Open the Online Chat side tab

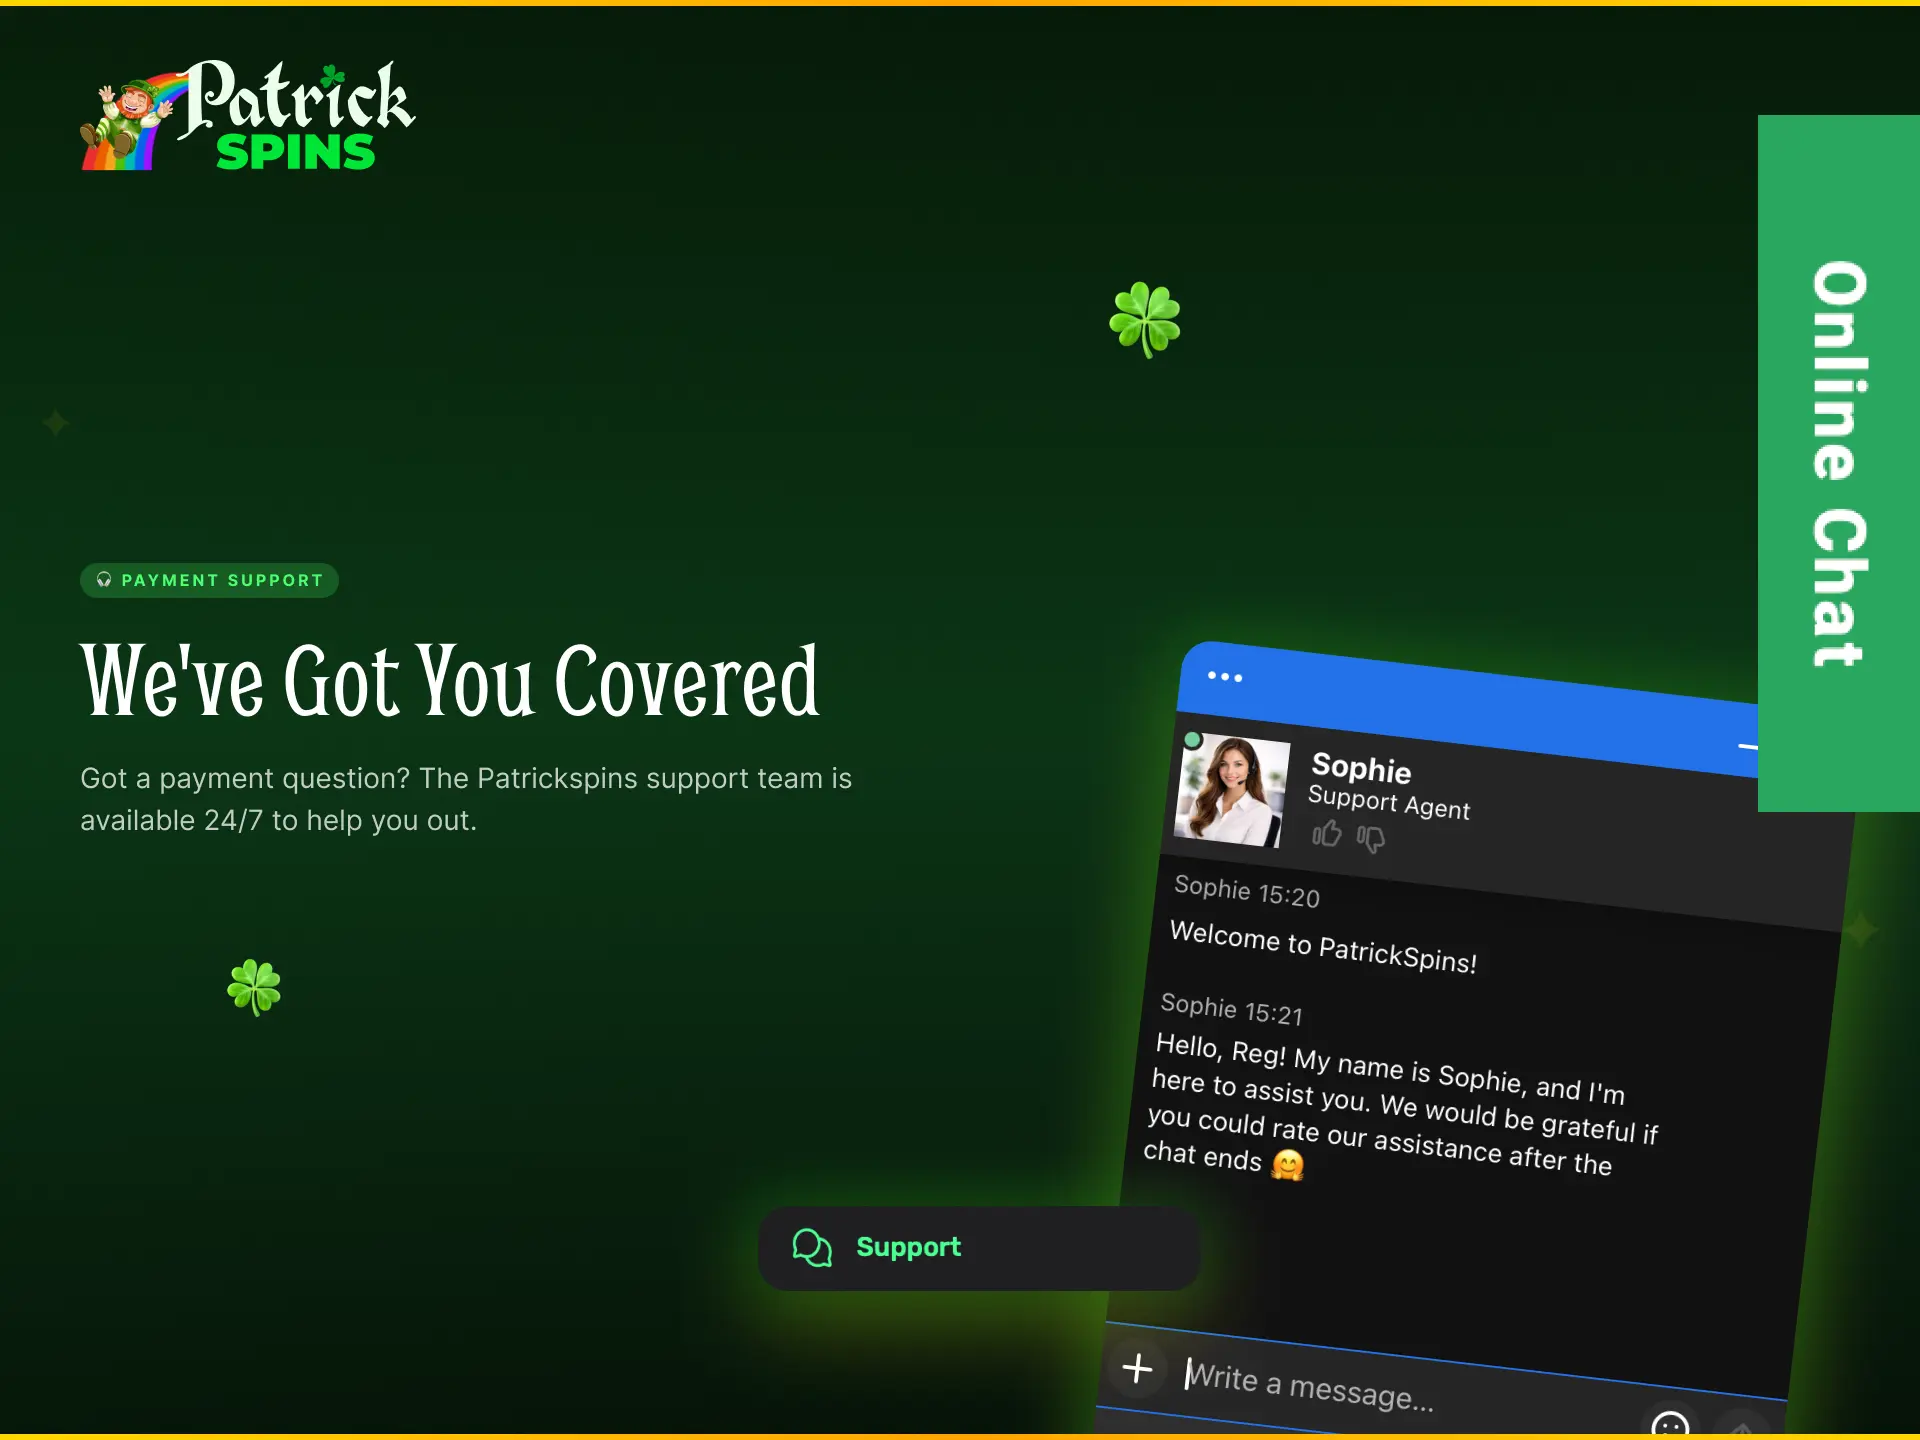point(1839,463)
